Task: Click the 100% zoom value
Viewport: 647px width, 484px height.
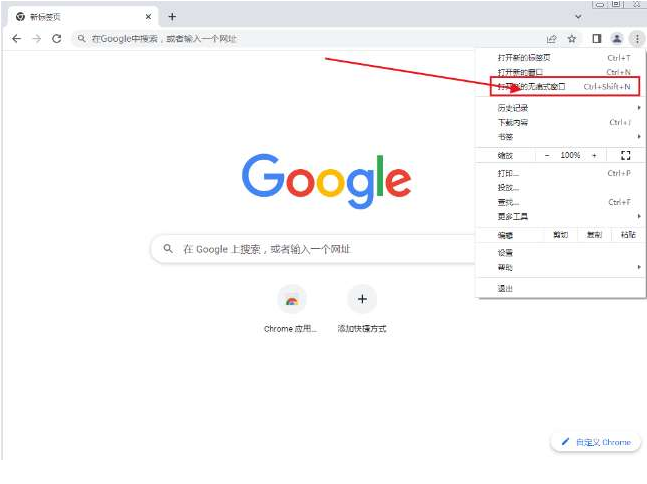Action: tap(570, 156)
